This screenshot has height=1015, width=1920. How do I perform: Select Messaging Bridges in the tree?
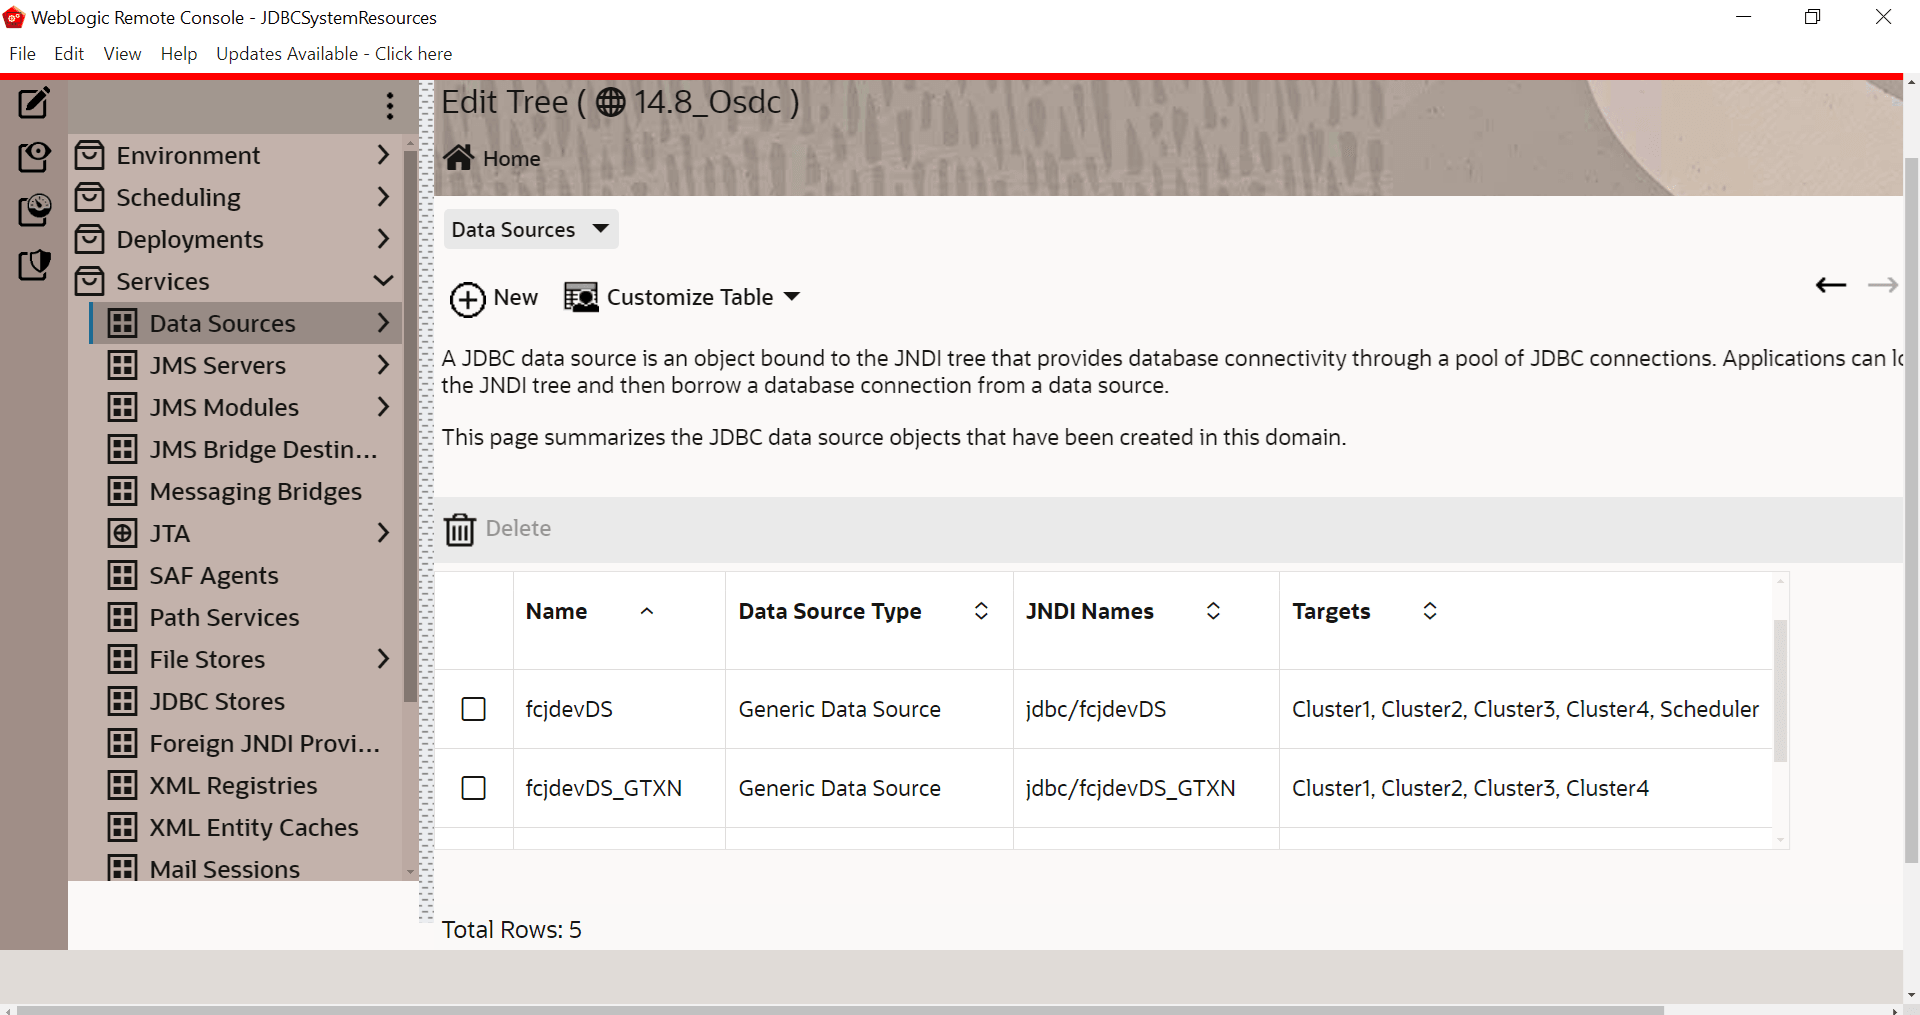(x=255, y=491)
